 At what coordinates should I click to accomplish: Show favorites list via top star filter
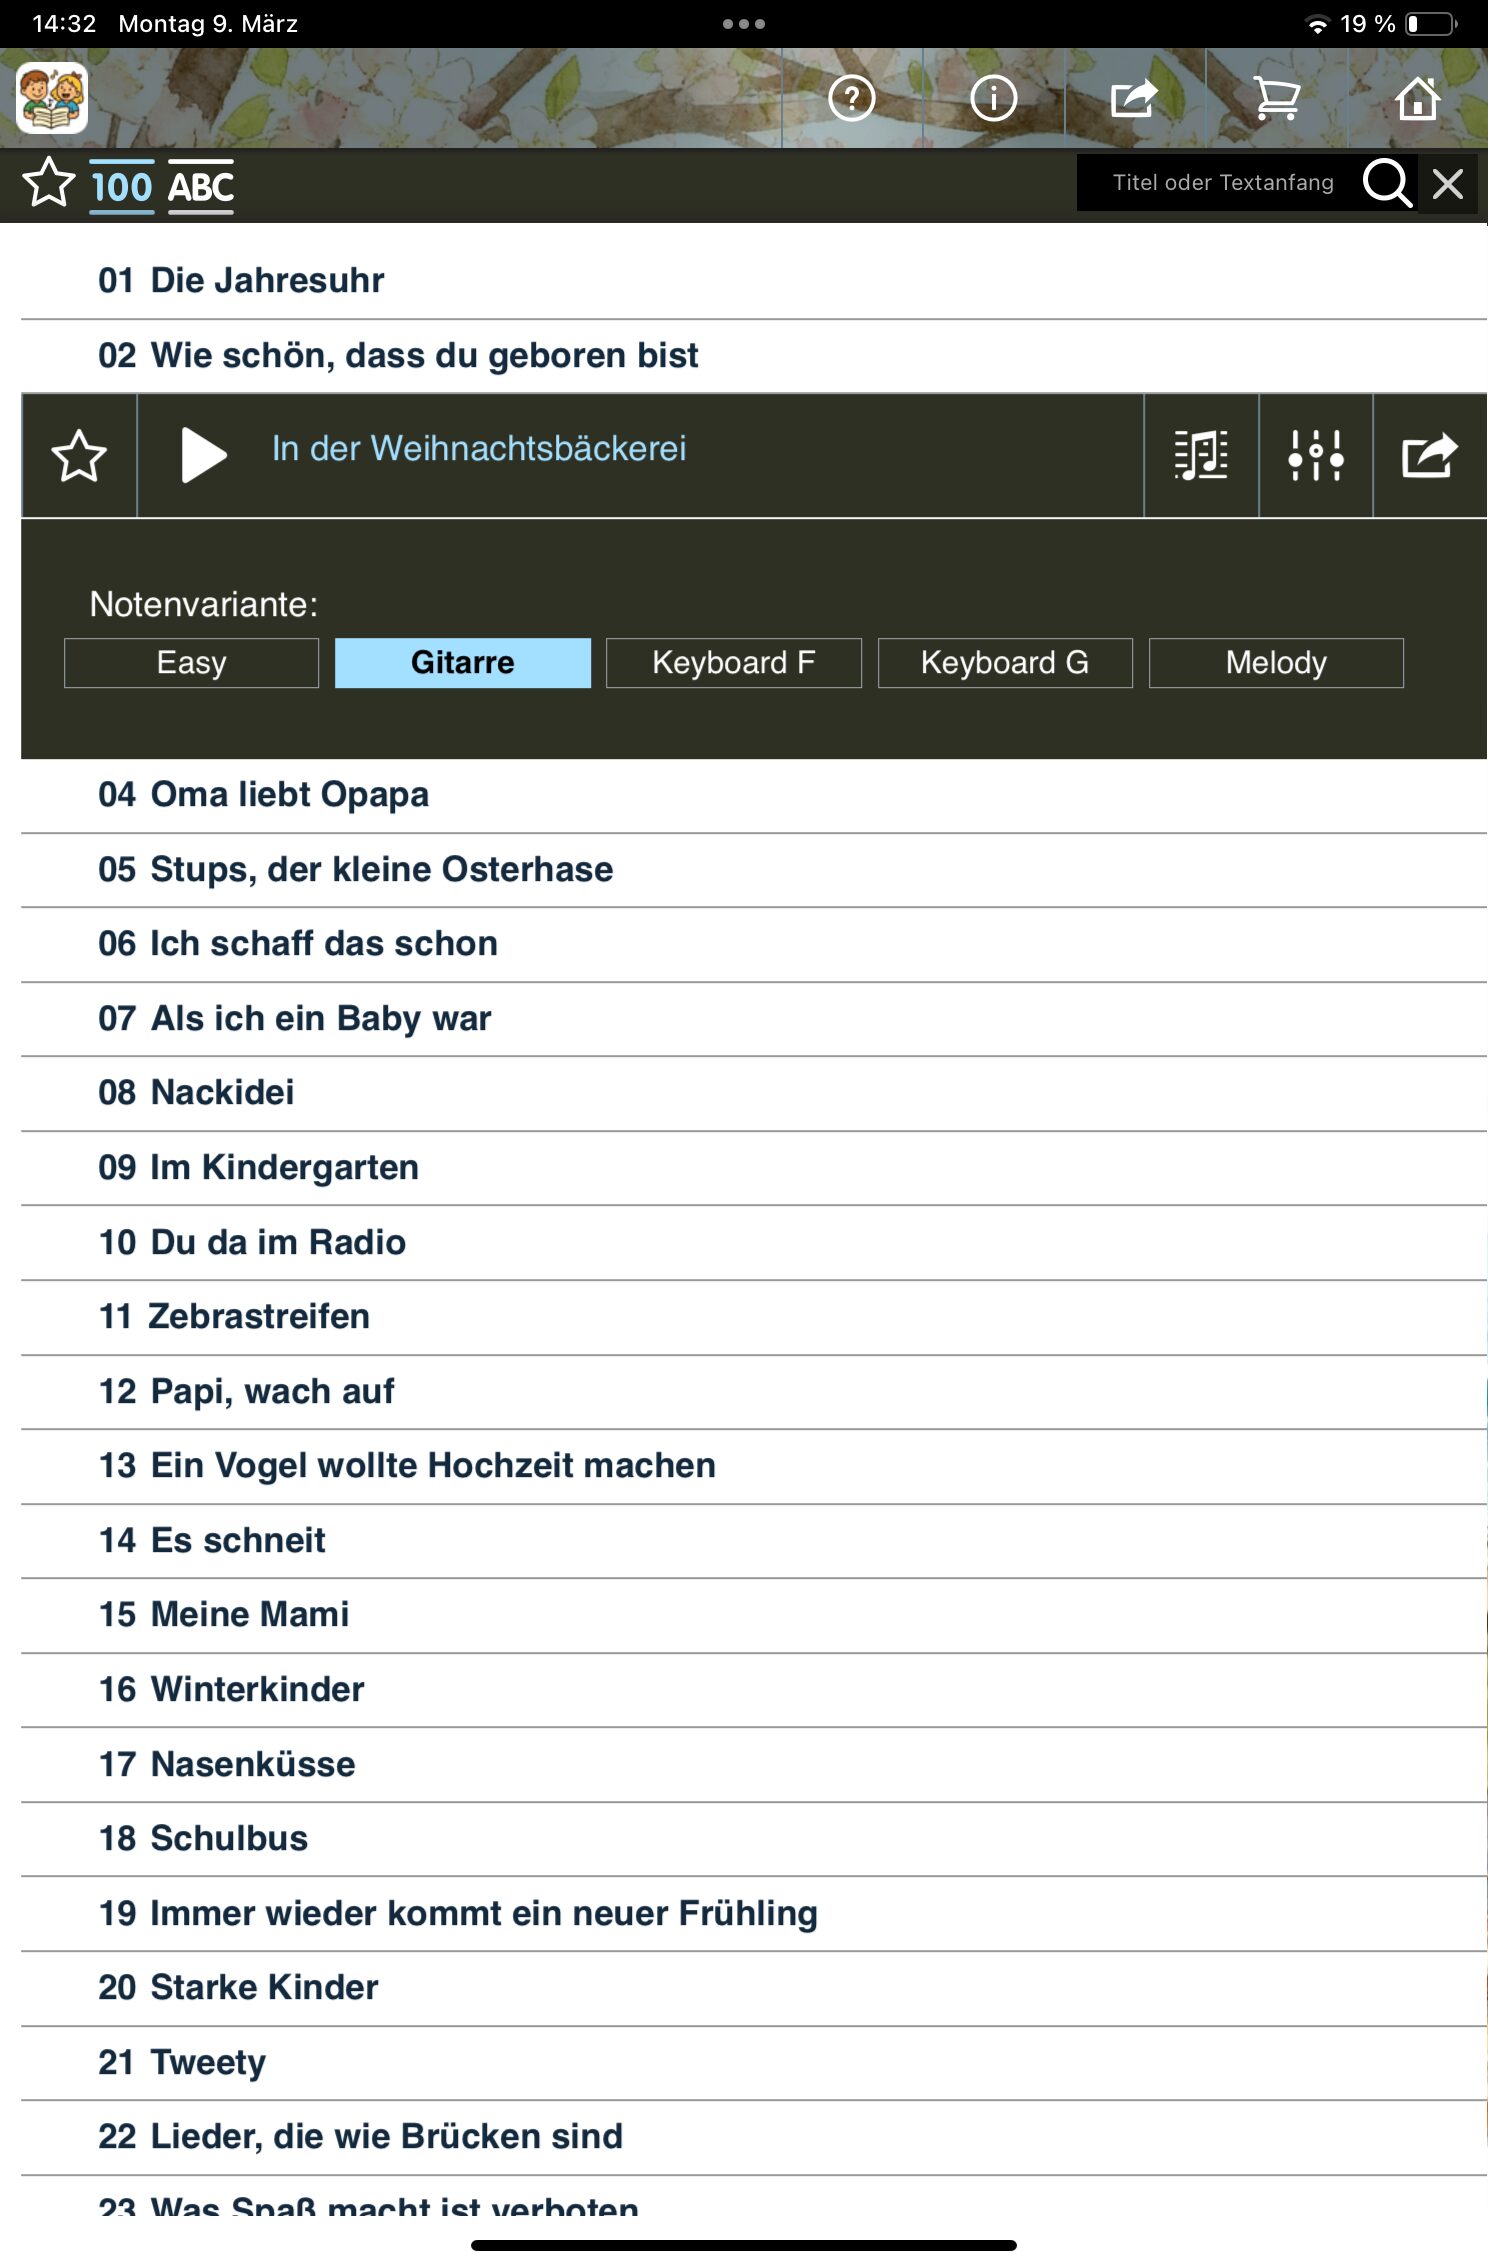click(x=48, y=184)
